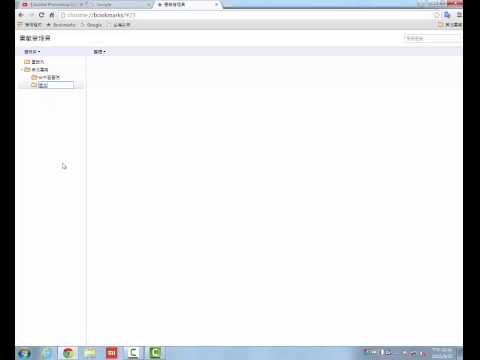This screenshot has height=360, width=480.
Task: Close the Google tab
Action: click(149, 5)
